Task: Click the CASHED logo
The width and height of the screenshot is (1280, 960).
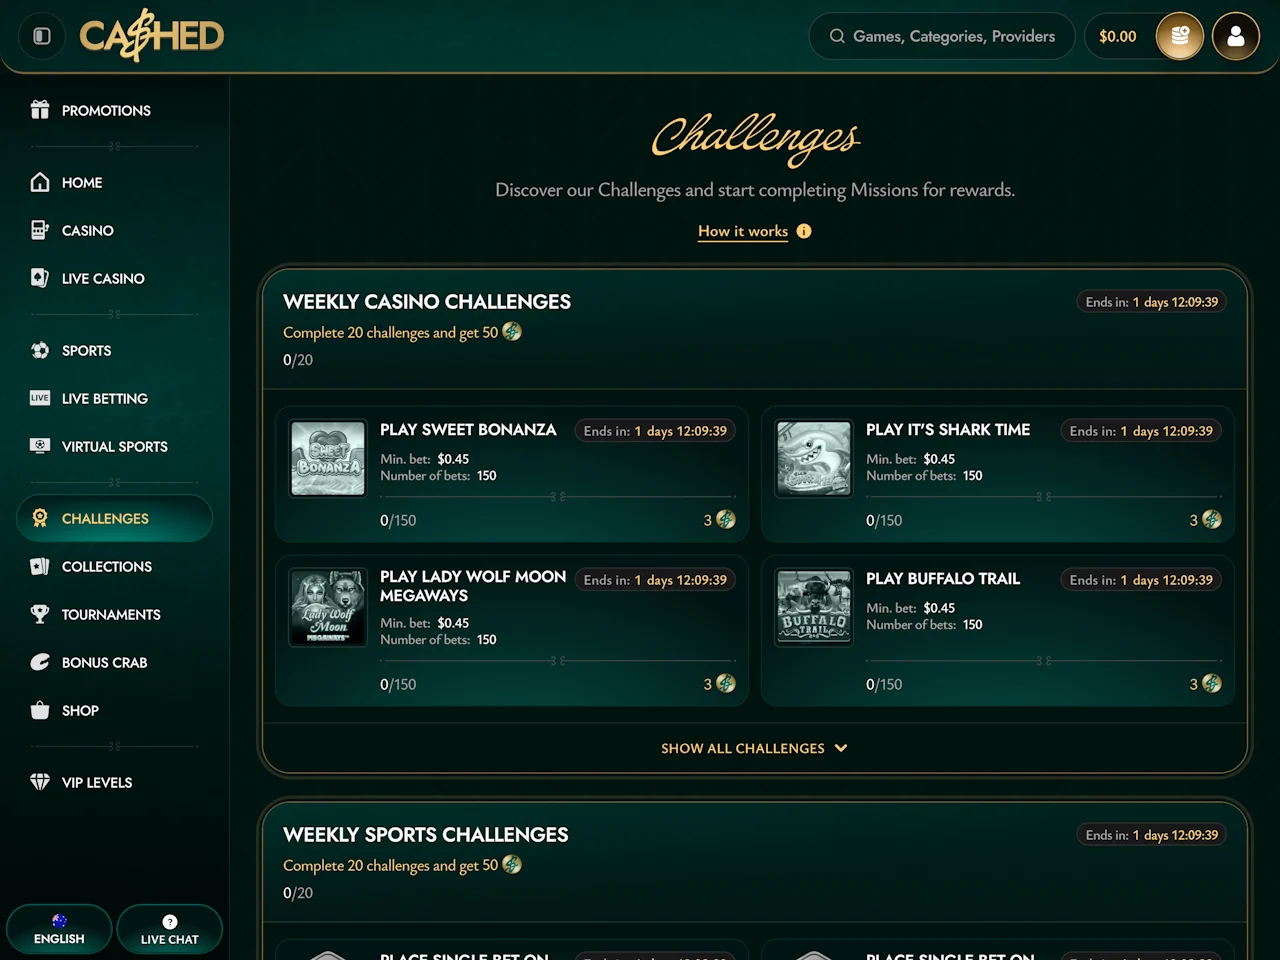Action: pos(152,36)
